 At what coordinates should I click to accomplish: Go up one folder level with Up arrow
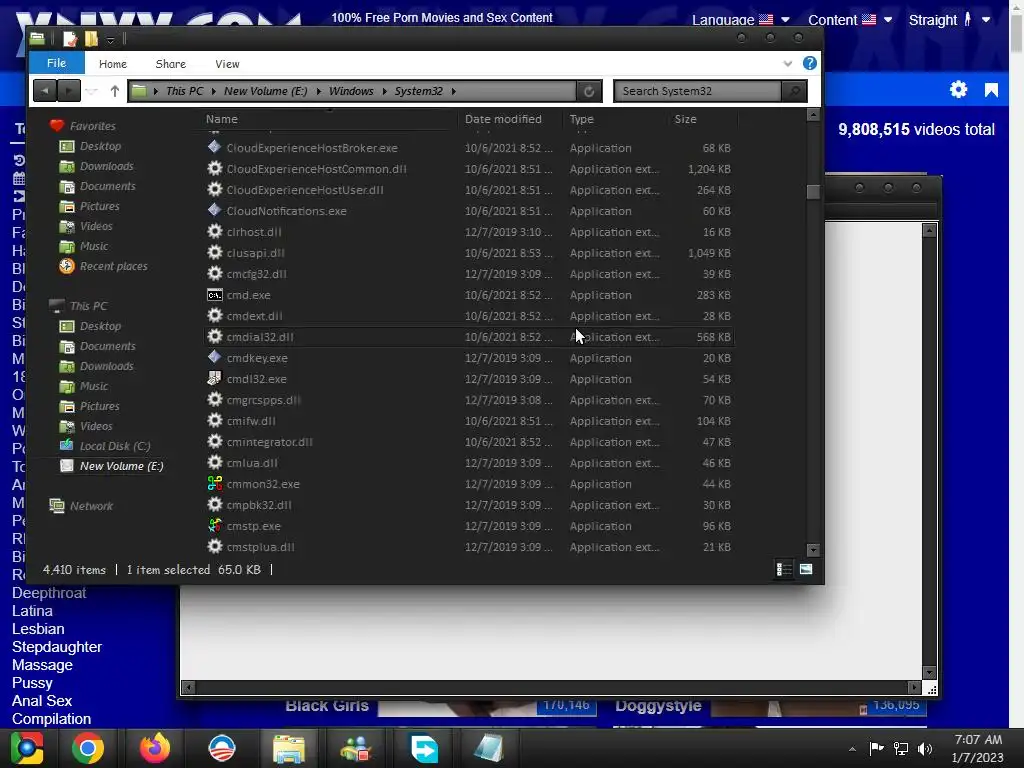(x=115, y=91)
